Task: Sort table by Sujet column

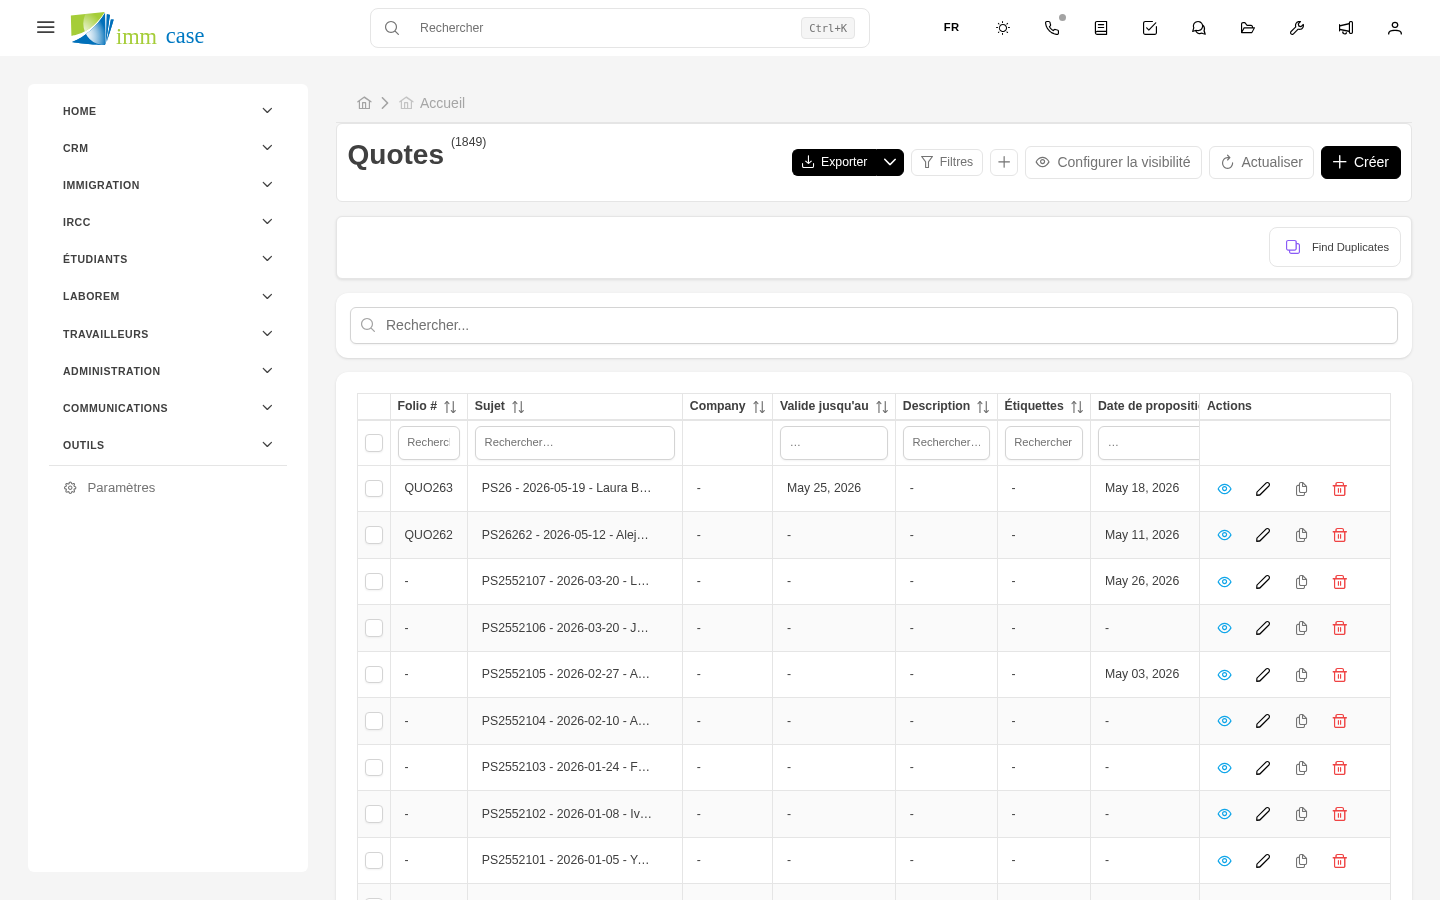Action: coord(518,407)
